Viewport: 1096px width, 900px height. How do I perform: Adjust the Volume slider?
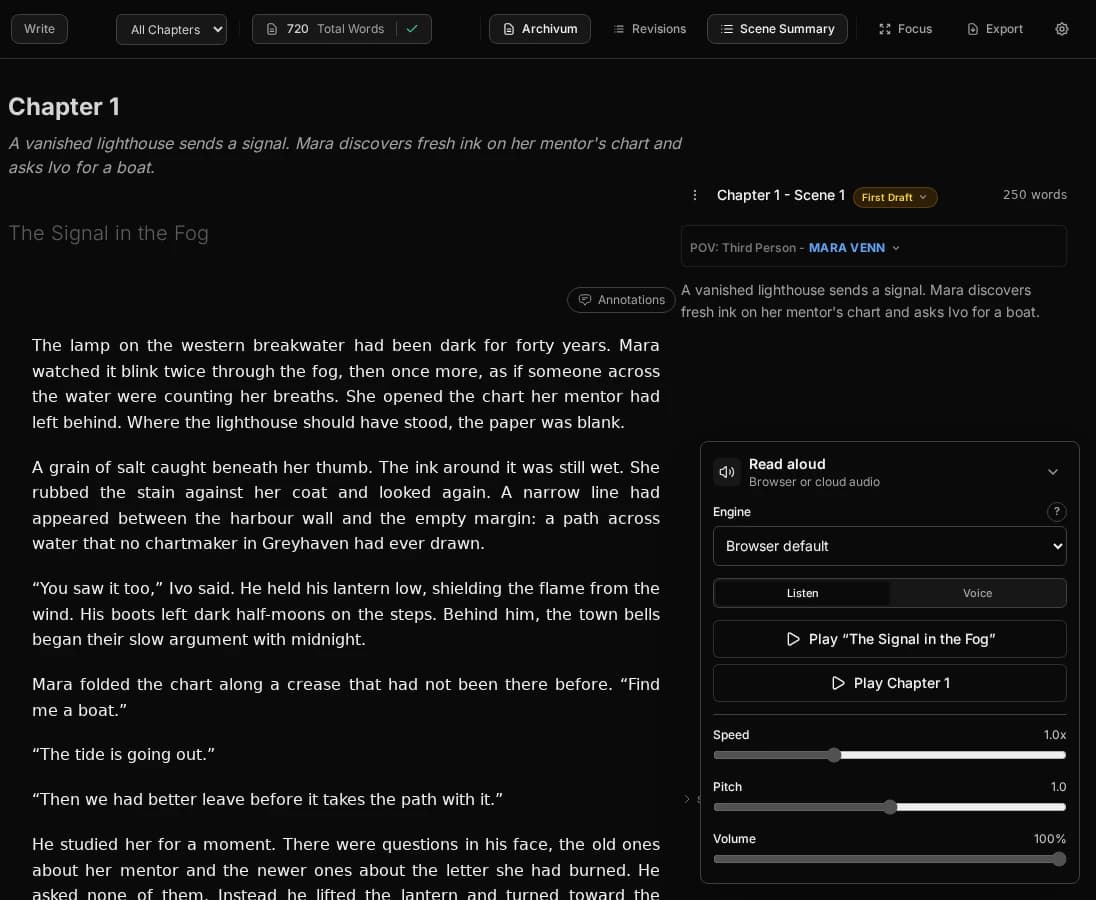[x=889, y=859]
